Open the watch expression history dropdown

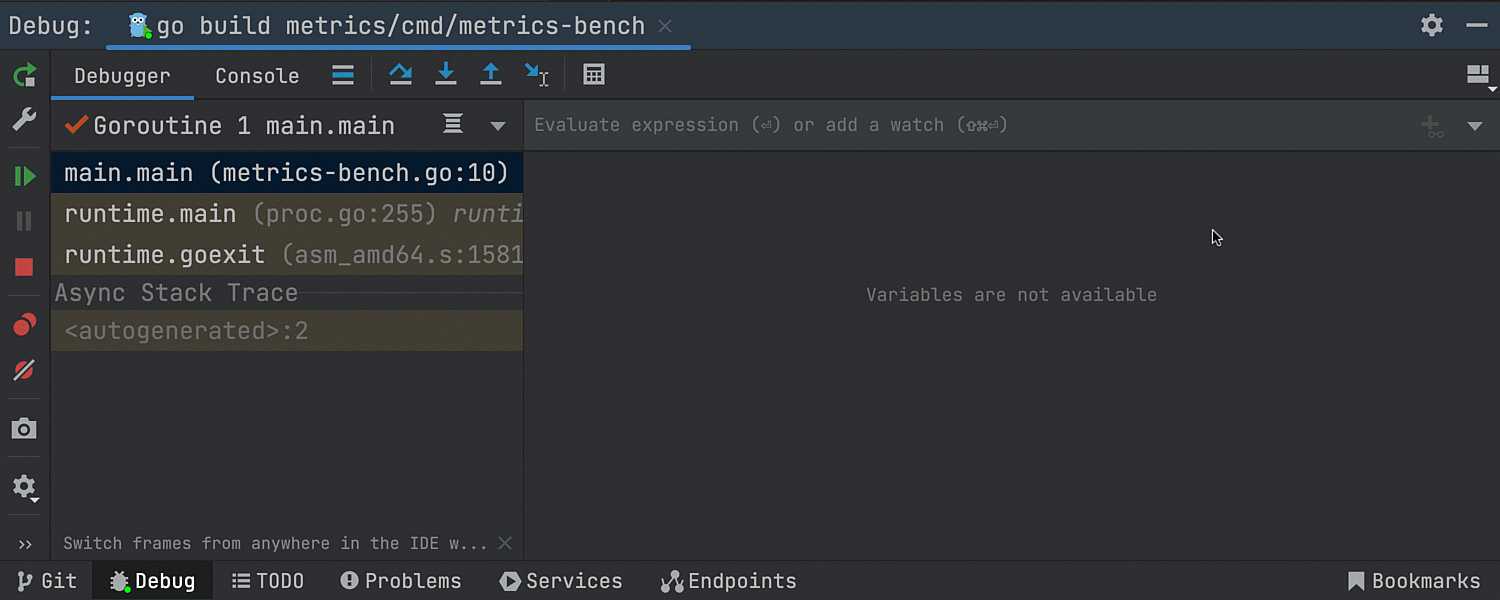1474,126
